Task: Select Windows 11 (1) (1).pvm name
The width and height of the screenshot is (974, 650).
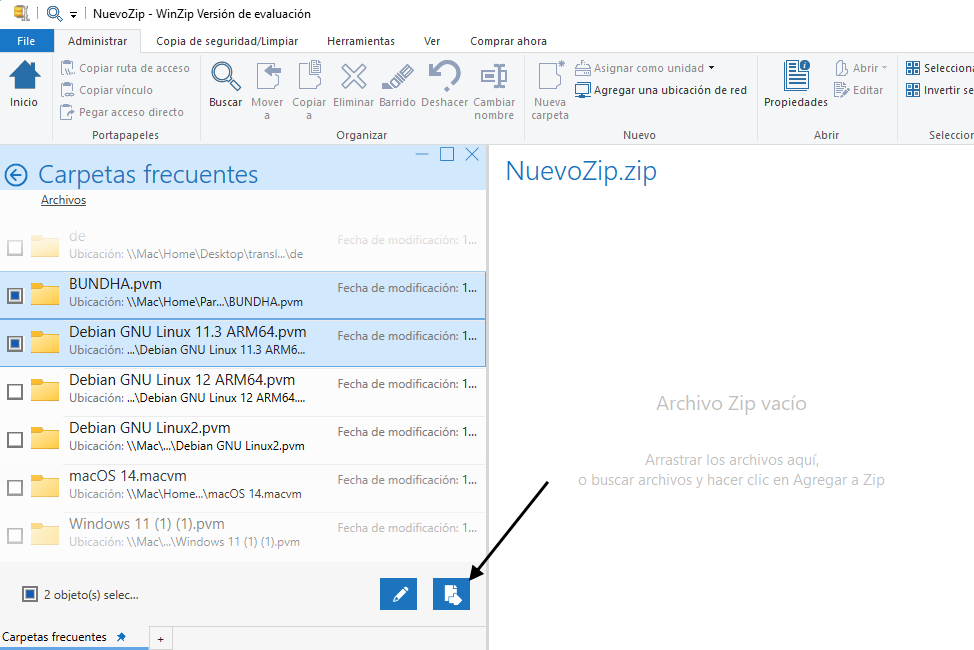Action: (x=147, y=524)
